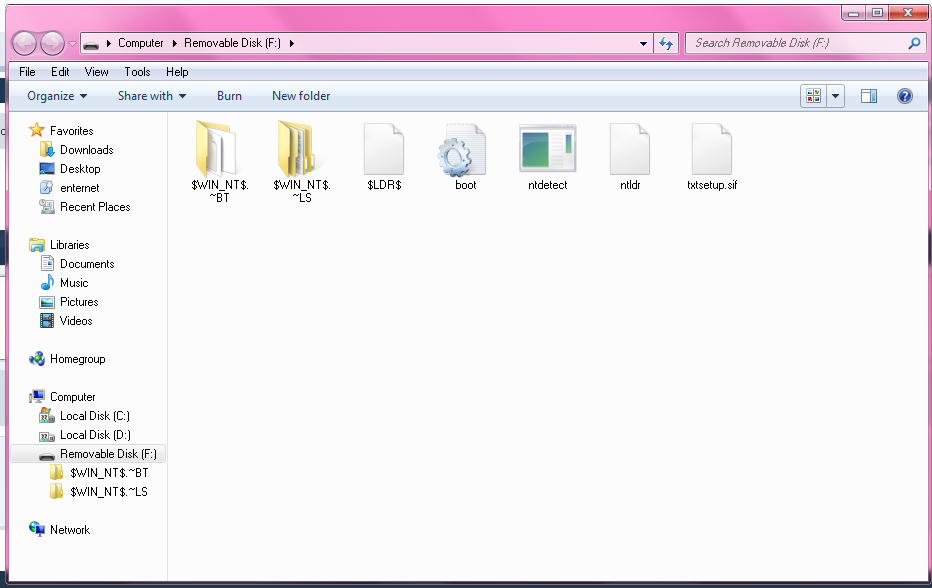
Task: Open Downloads in Favorites
Action: click(x=86, y=150)
